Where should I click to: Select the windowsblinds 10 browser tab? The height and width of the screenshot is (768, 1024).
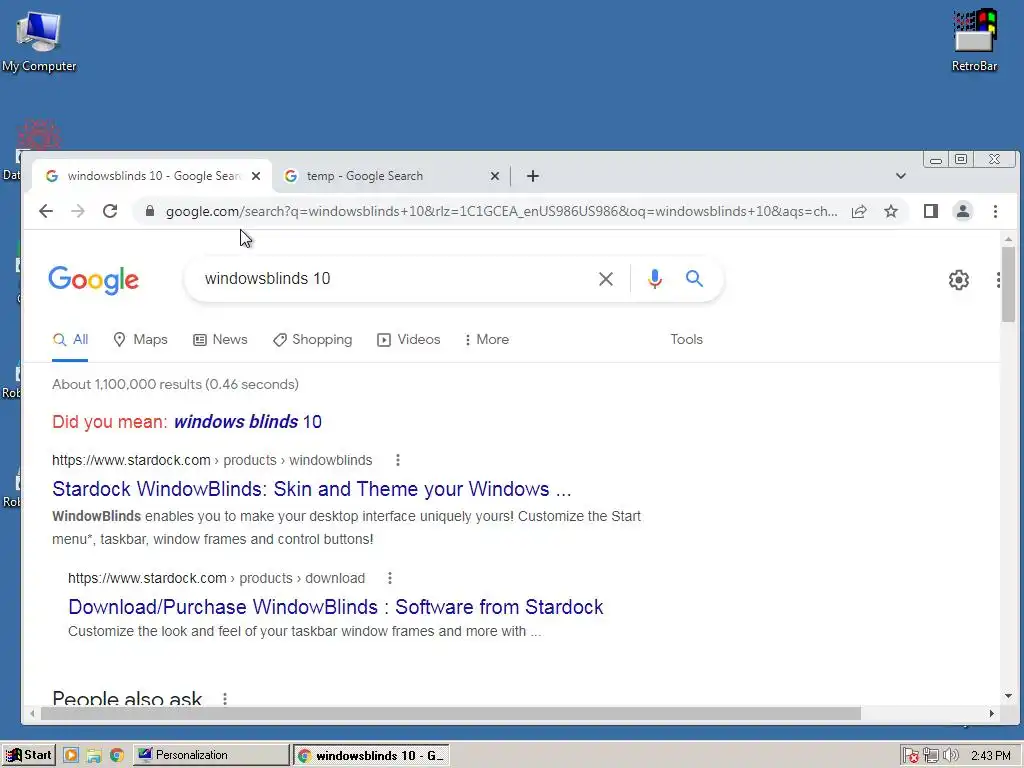point(152,176)
